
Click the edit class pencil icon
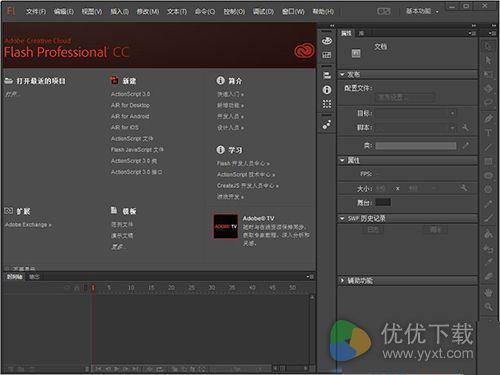pyautogui.click(x=465, y=145)
